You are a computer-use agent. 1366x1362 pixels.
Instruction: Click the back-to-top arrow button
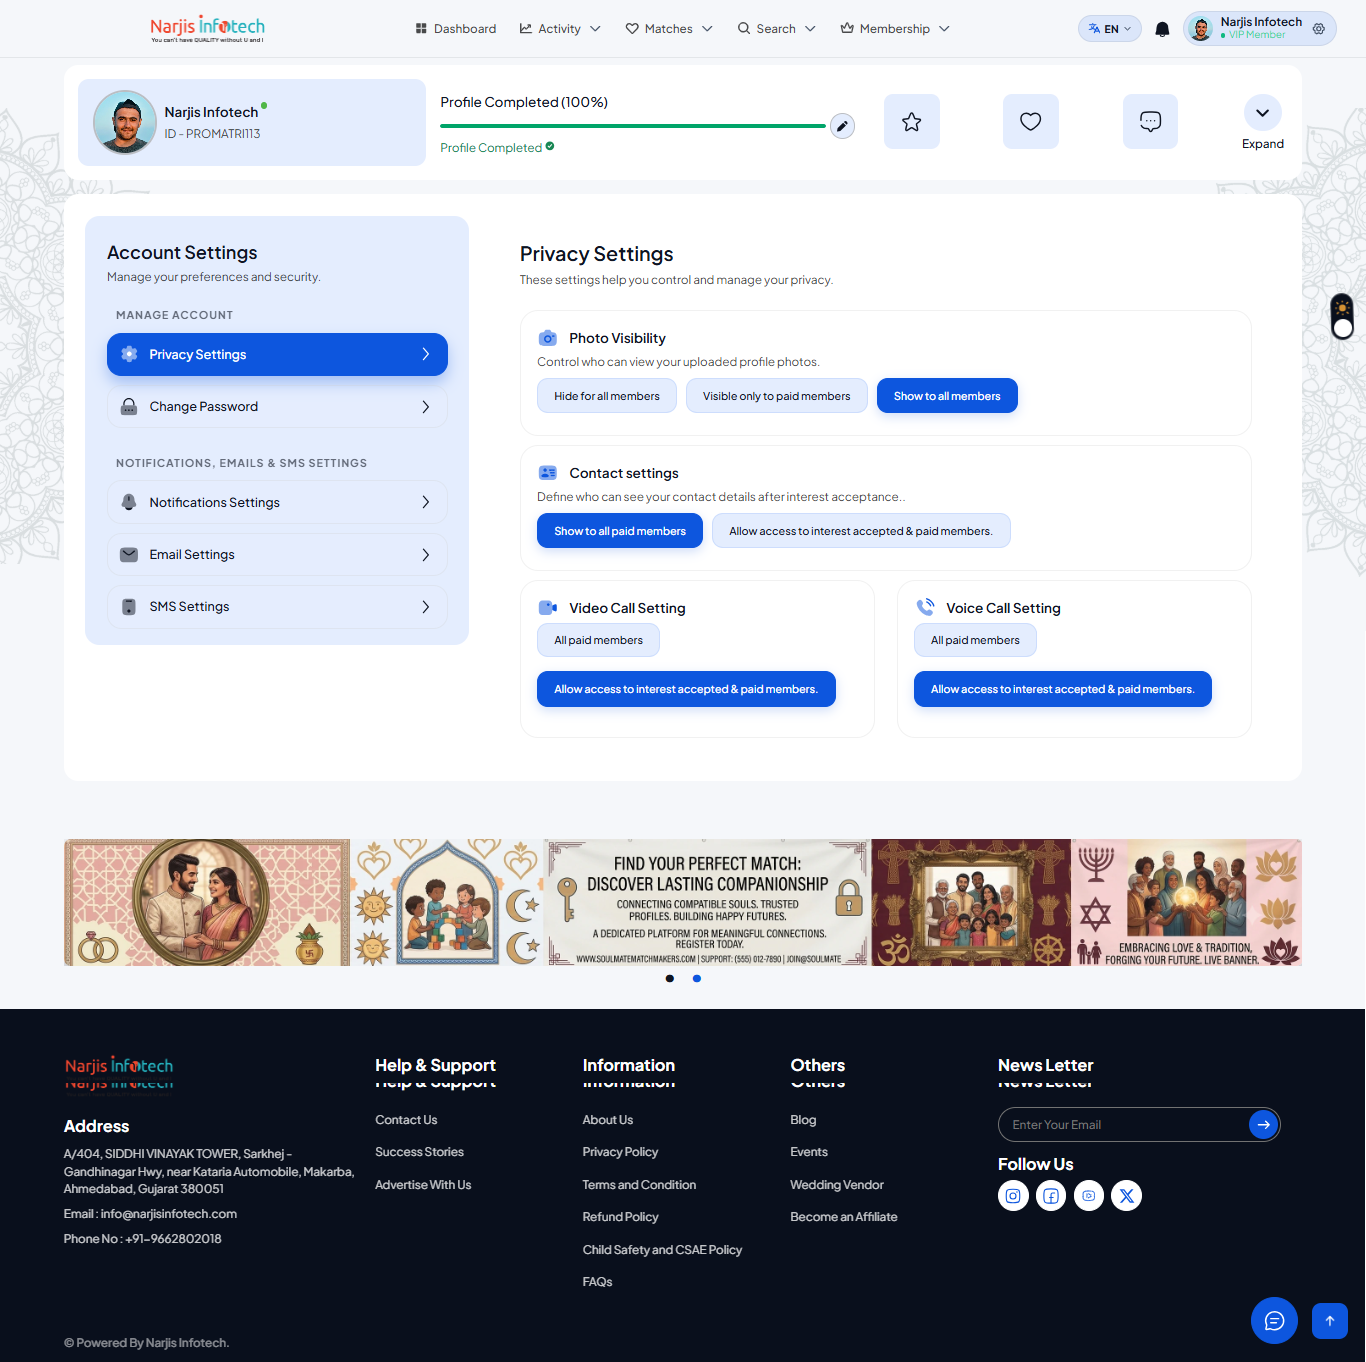(1330, 1321)
